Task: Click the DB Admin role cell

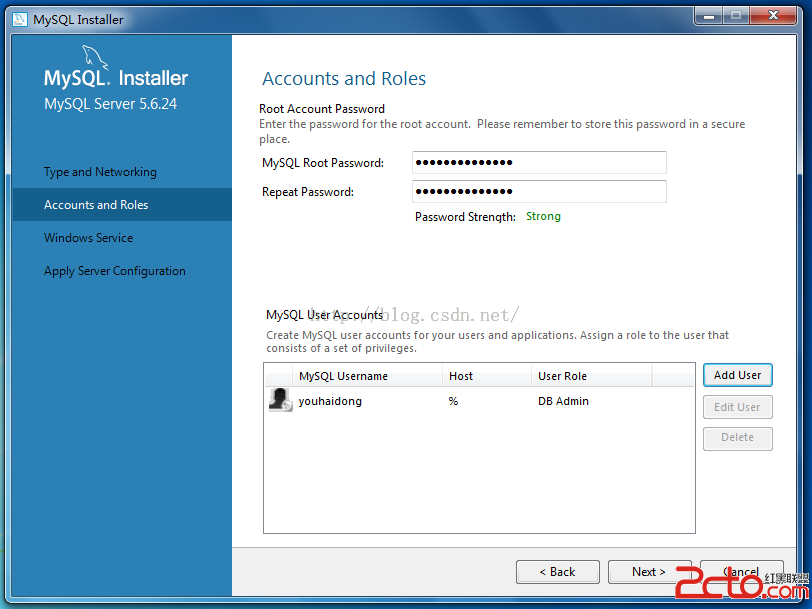Action: click(563, 401)
